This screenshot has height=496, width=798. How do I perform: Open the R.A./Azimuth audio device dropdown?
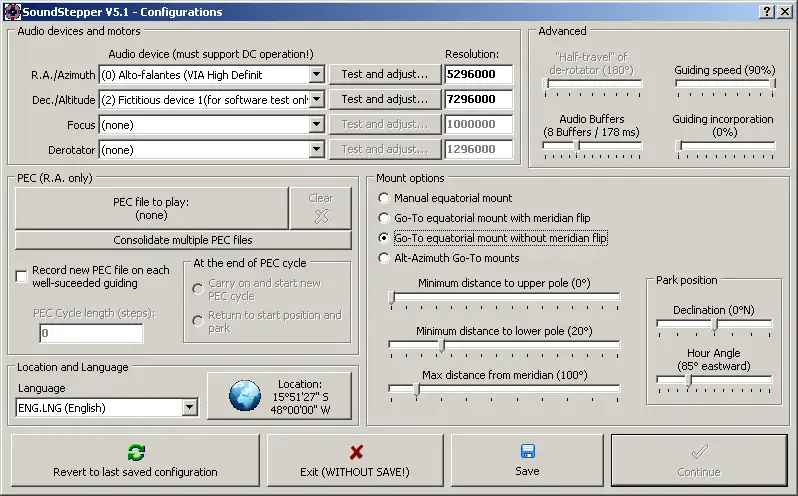point(317,75)
